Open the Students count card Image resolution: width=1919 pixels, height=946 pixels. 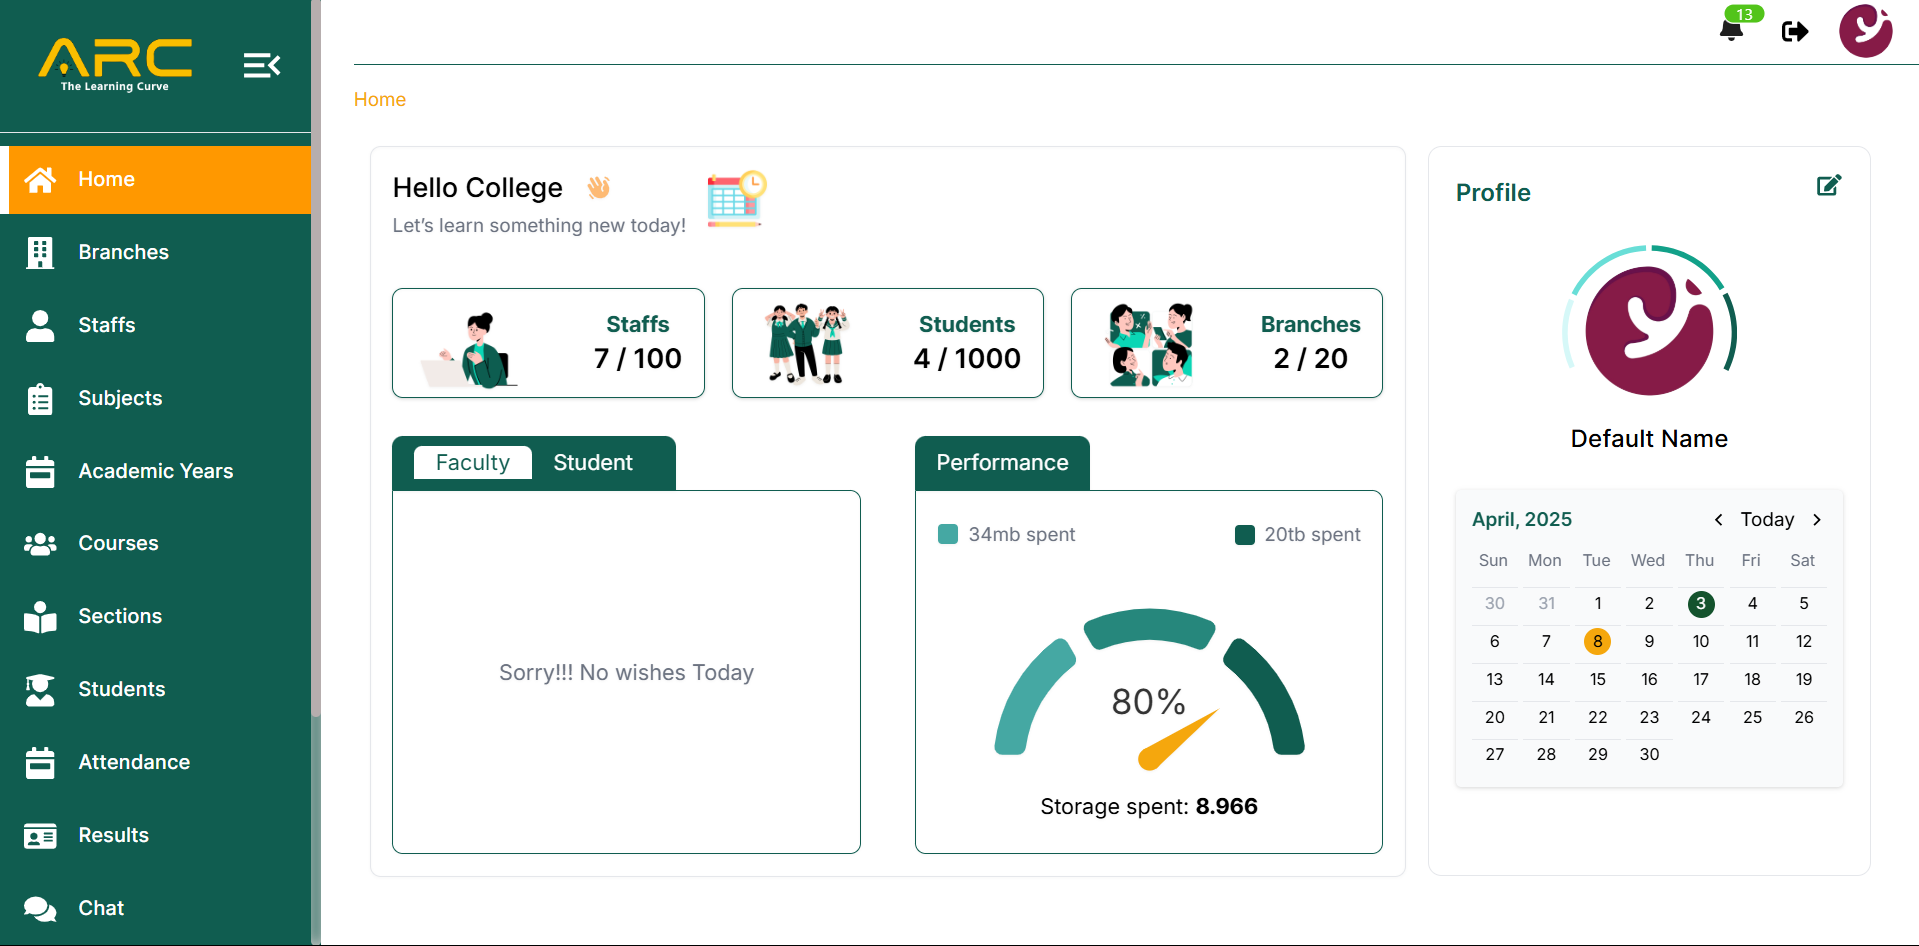click(x=887, y=343)
